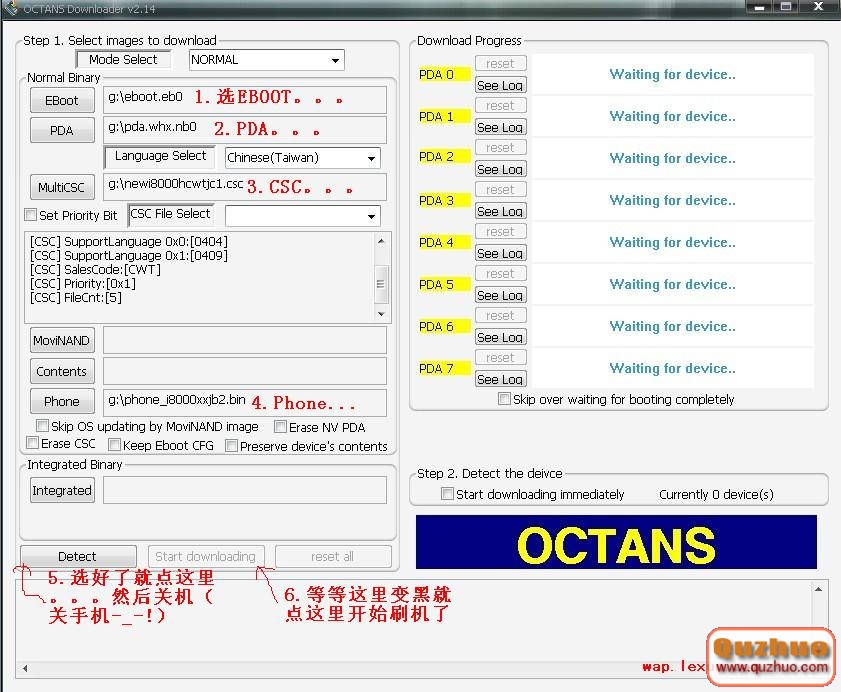Viewport: 841px width, 692px height.
Task: Click the Detect button
Action: [x=78, y=556]
